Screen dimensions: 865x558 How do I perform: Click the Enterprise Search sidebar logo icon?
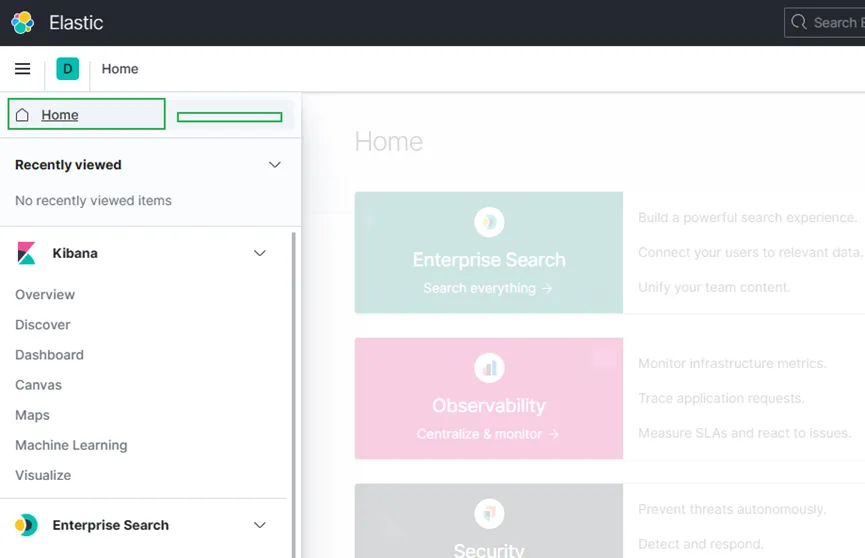click(26, 525)
